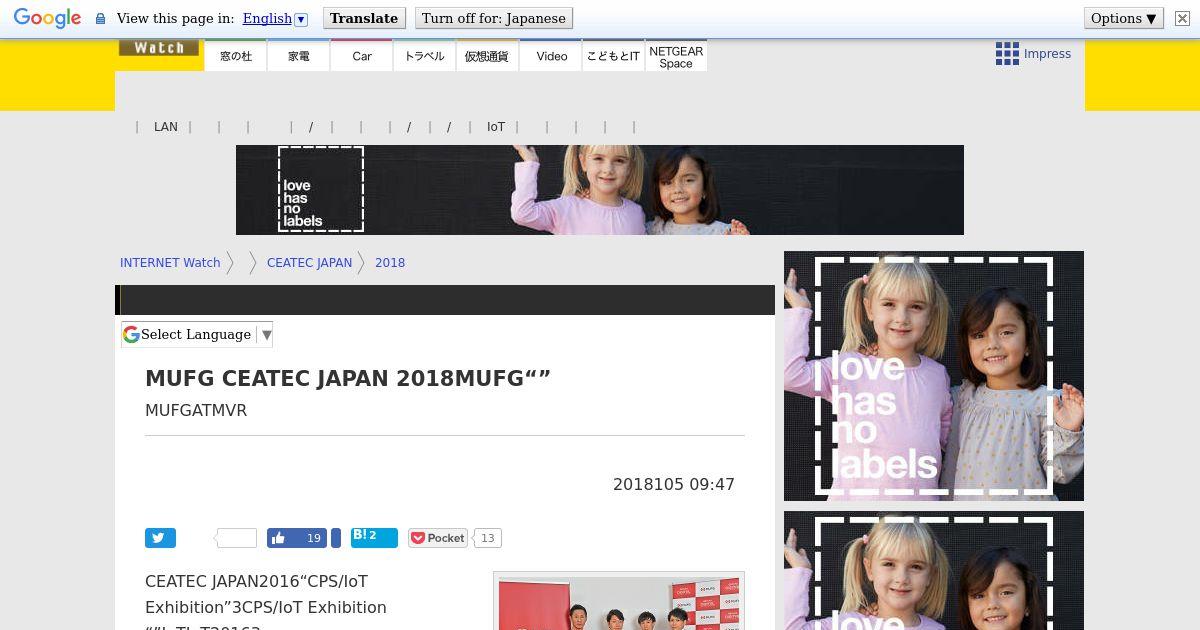Open the 仮想通貨 tab
Viewport: 1200px width, 630px height.
[x=487, y=56]
